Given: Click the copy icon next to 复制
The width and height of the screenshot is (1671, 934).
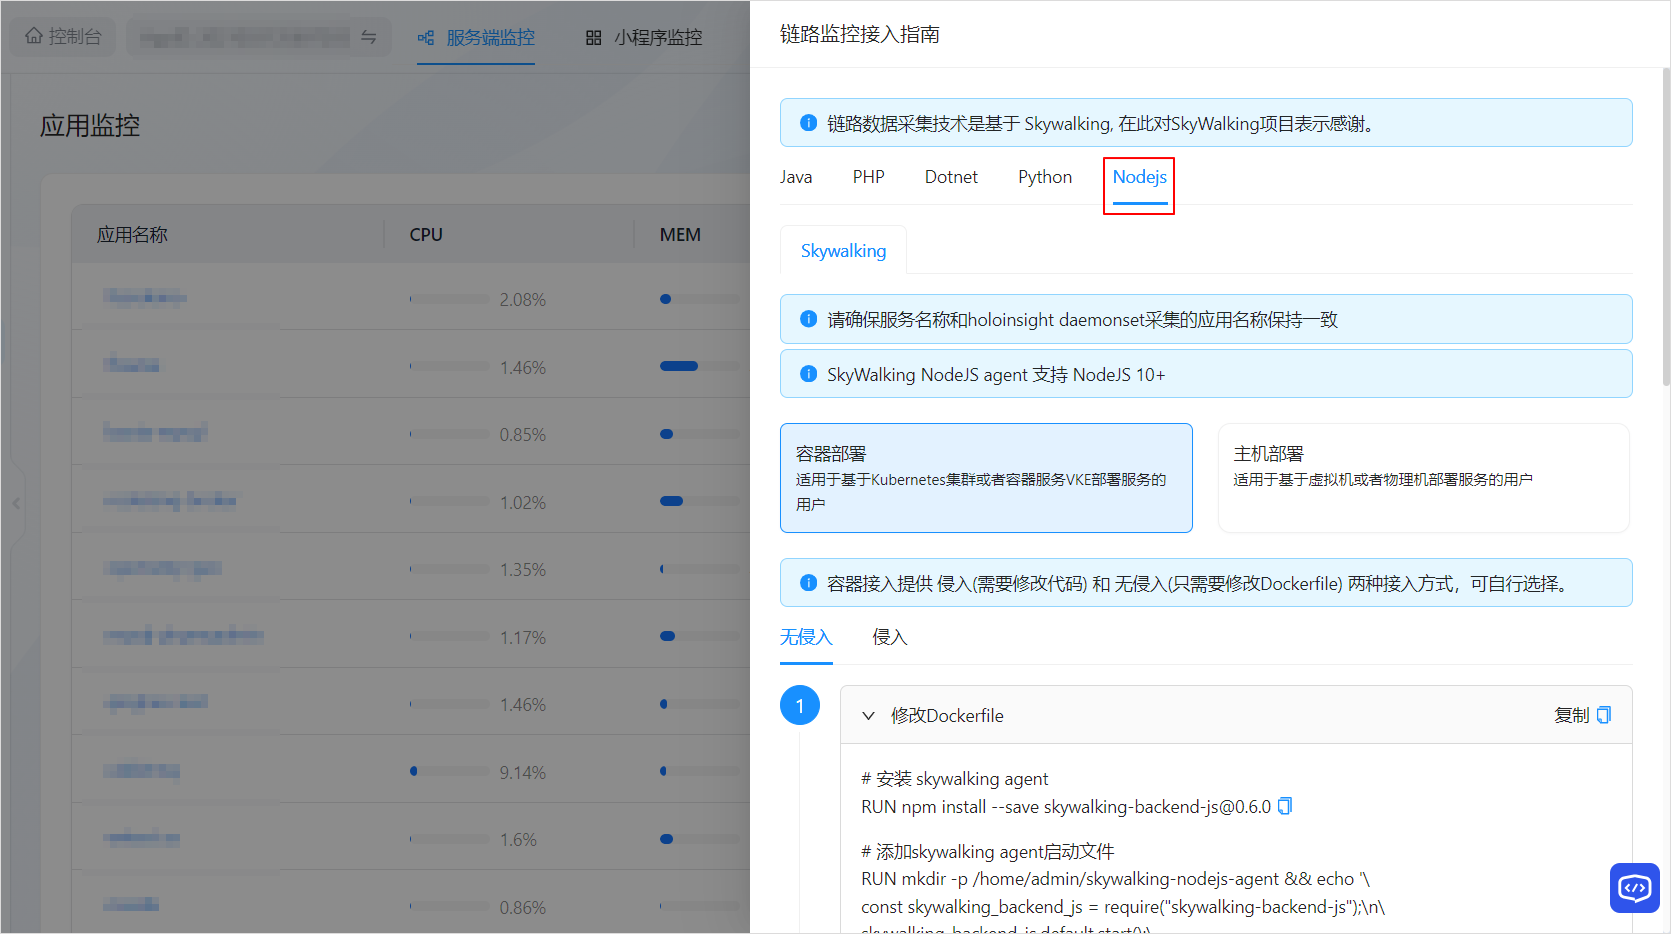Looking at the screenshot, I should pos(1604,715).
